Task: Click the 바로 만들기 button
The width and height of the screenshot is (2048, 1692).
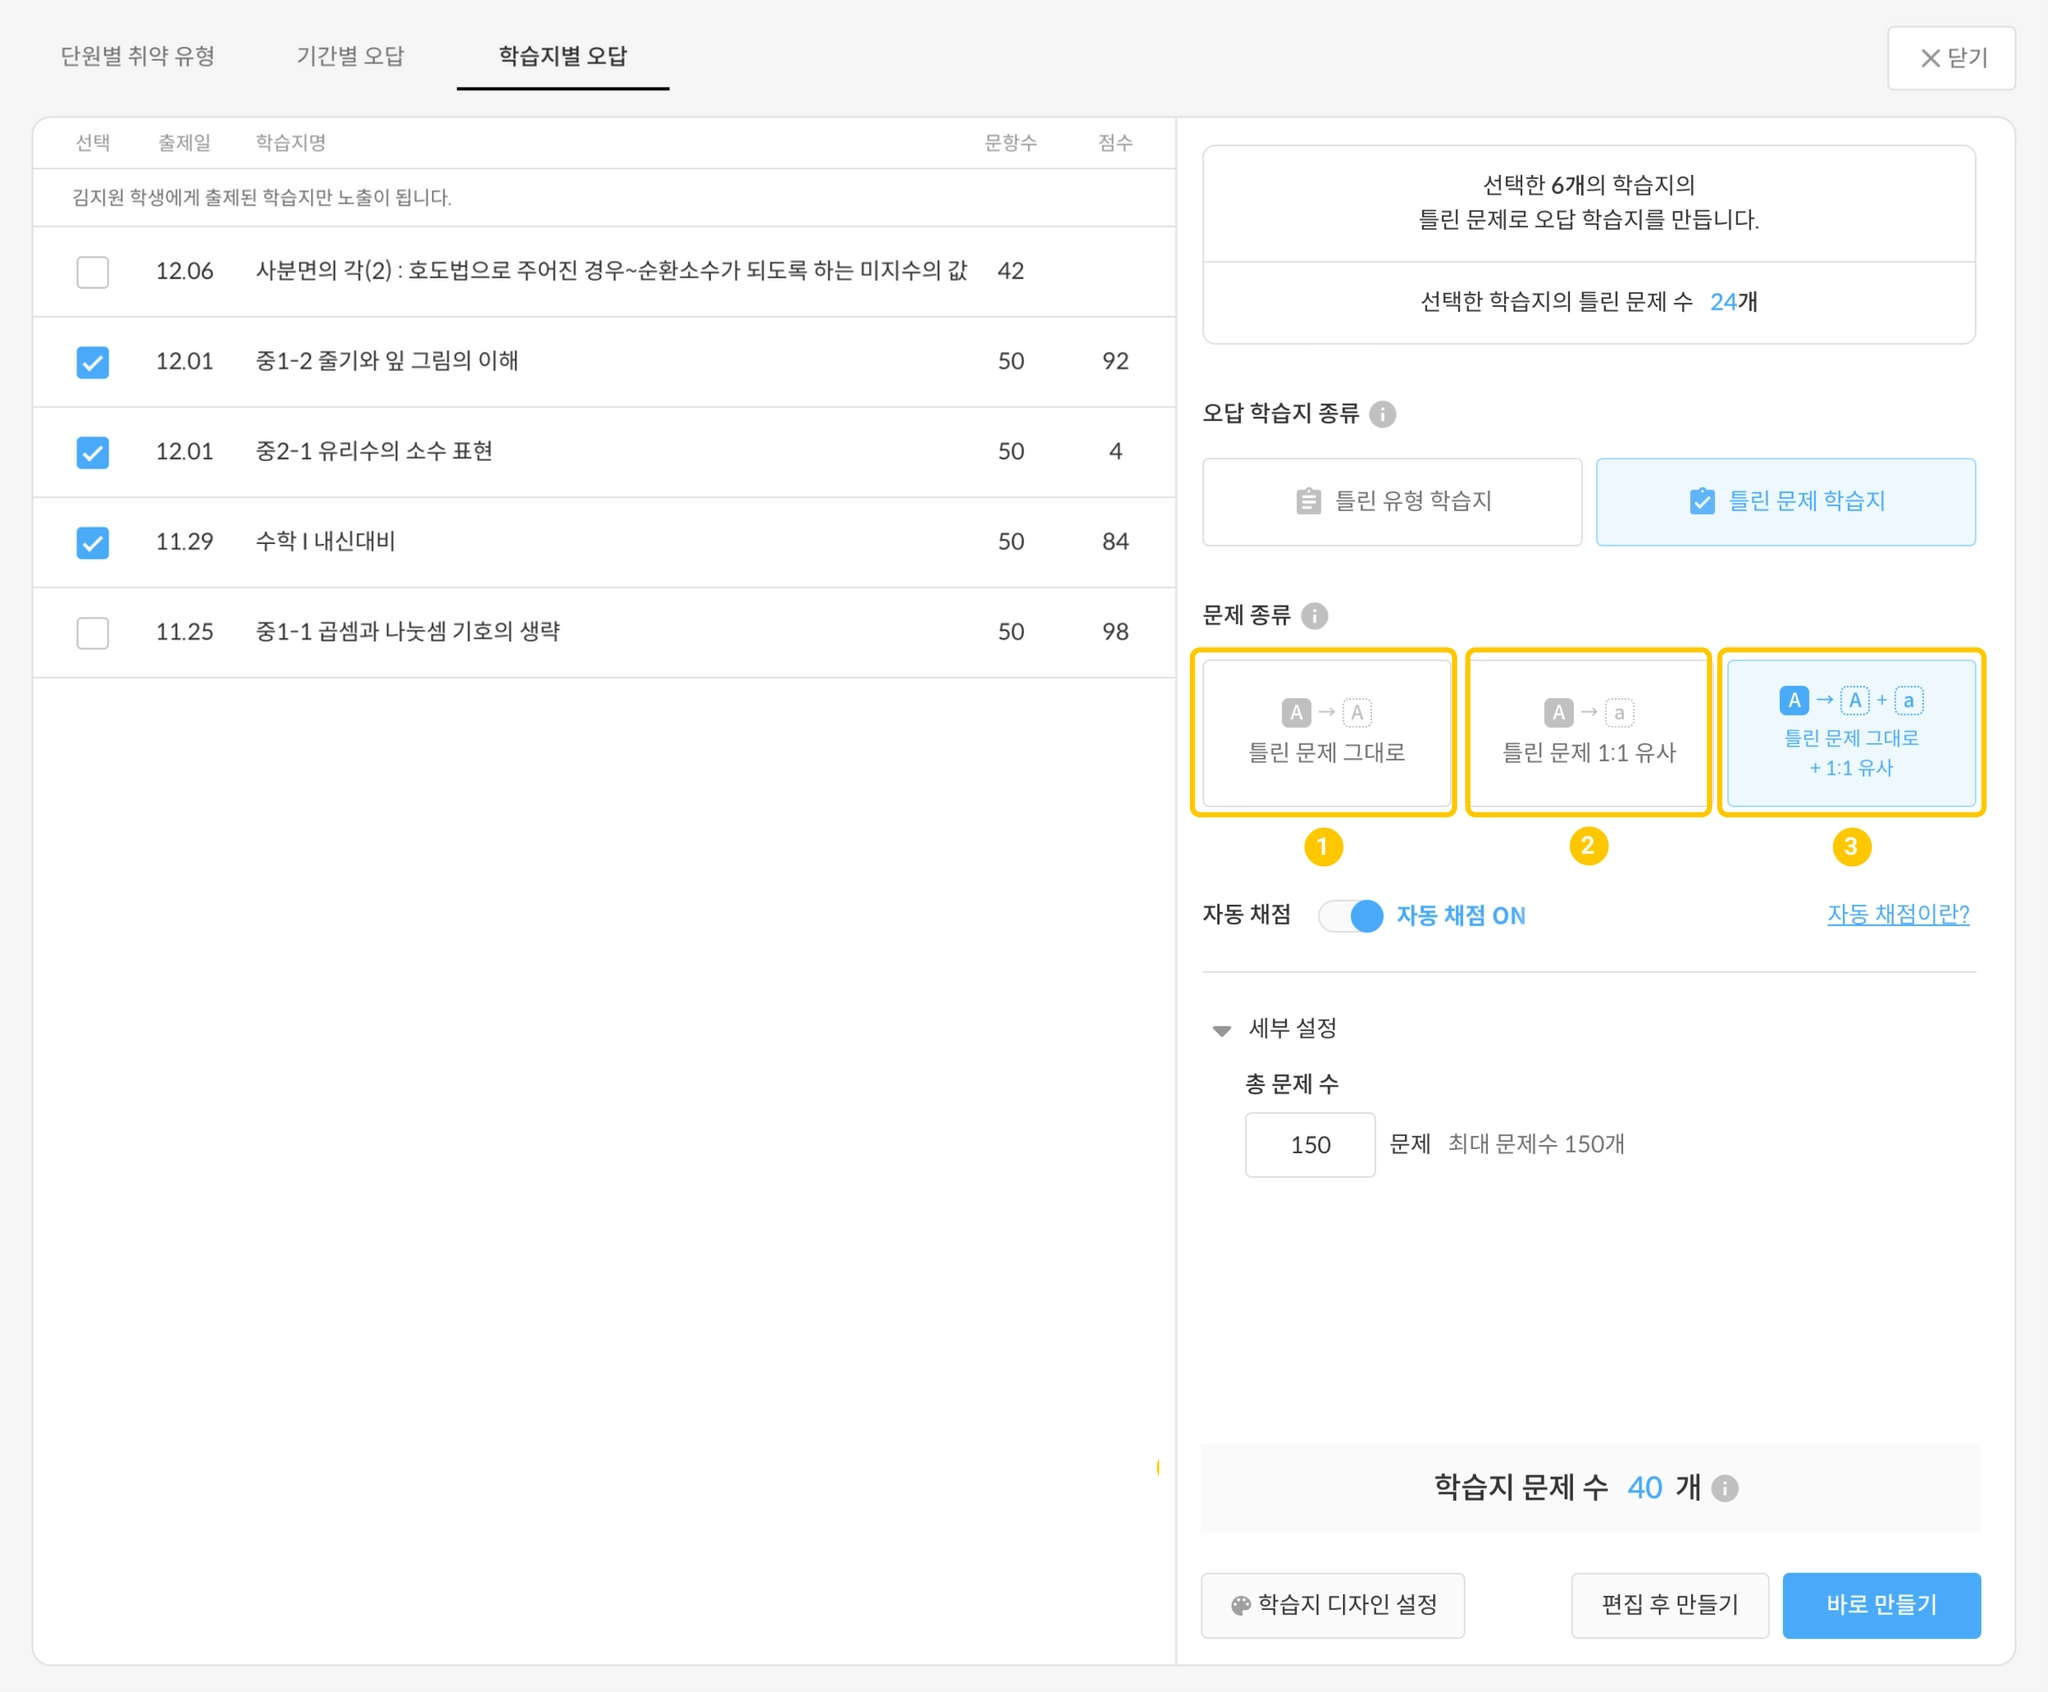Action: click(x=1880, y=1605)
